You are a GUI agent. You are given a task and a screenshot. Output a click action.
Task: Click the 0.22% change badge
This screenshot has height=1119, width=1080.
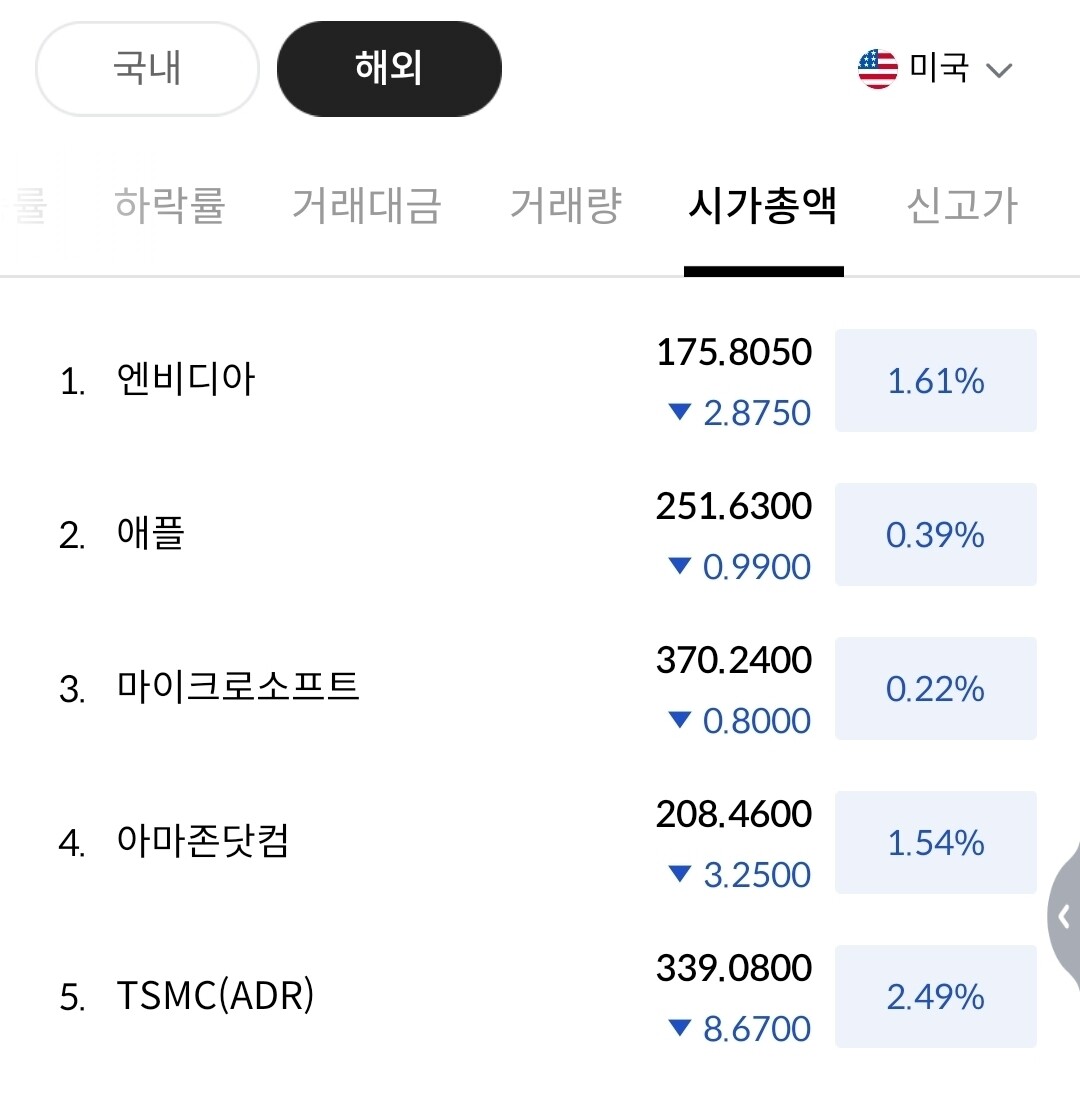[x=936, y=689]
